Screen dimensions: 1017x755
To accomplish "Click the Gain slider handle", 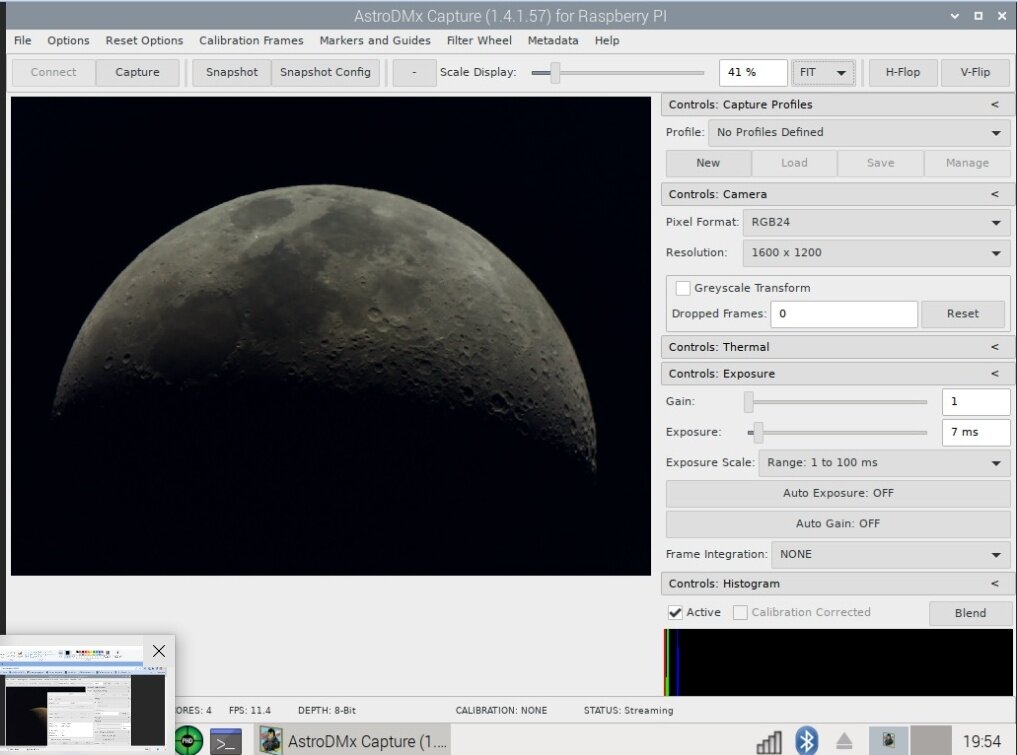I will pyautogui.click(x=749, y=402).
